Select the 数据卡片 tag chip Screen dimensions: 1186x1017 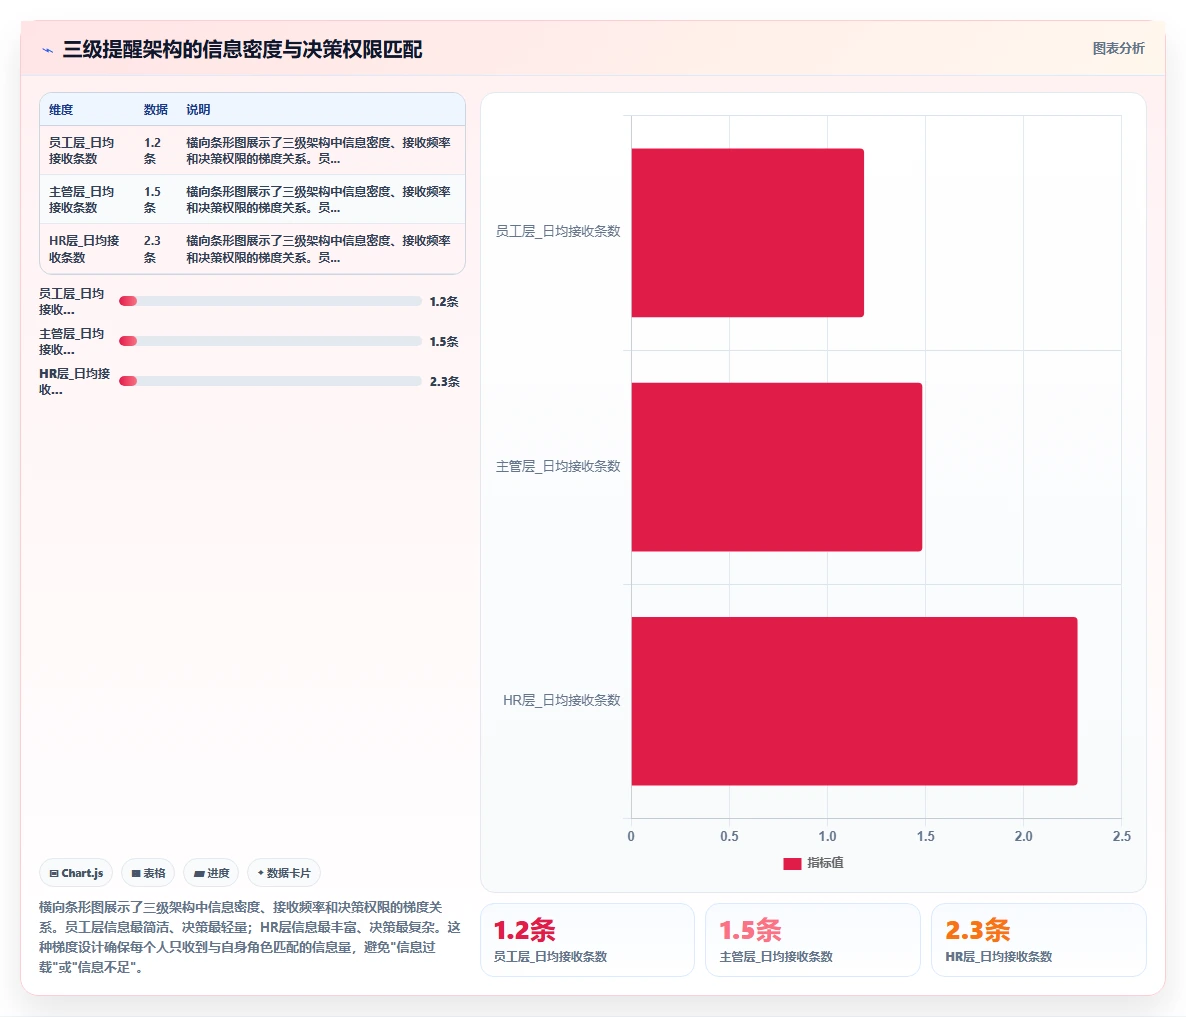click(284, 873)
